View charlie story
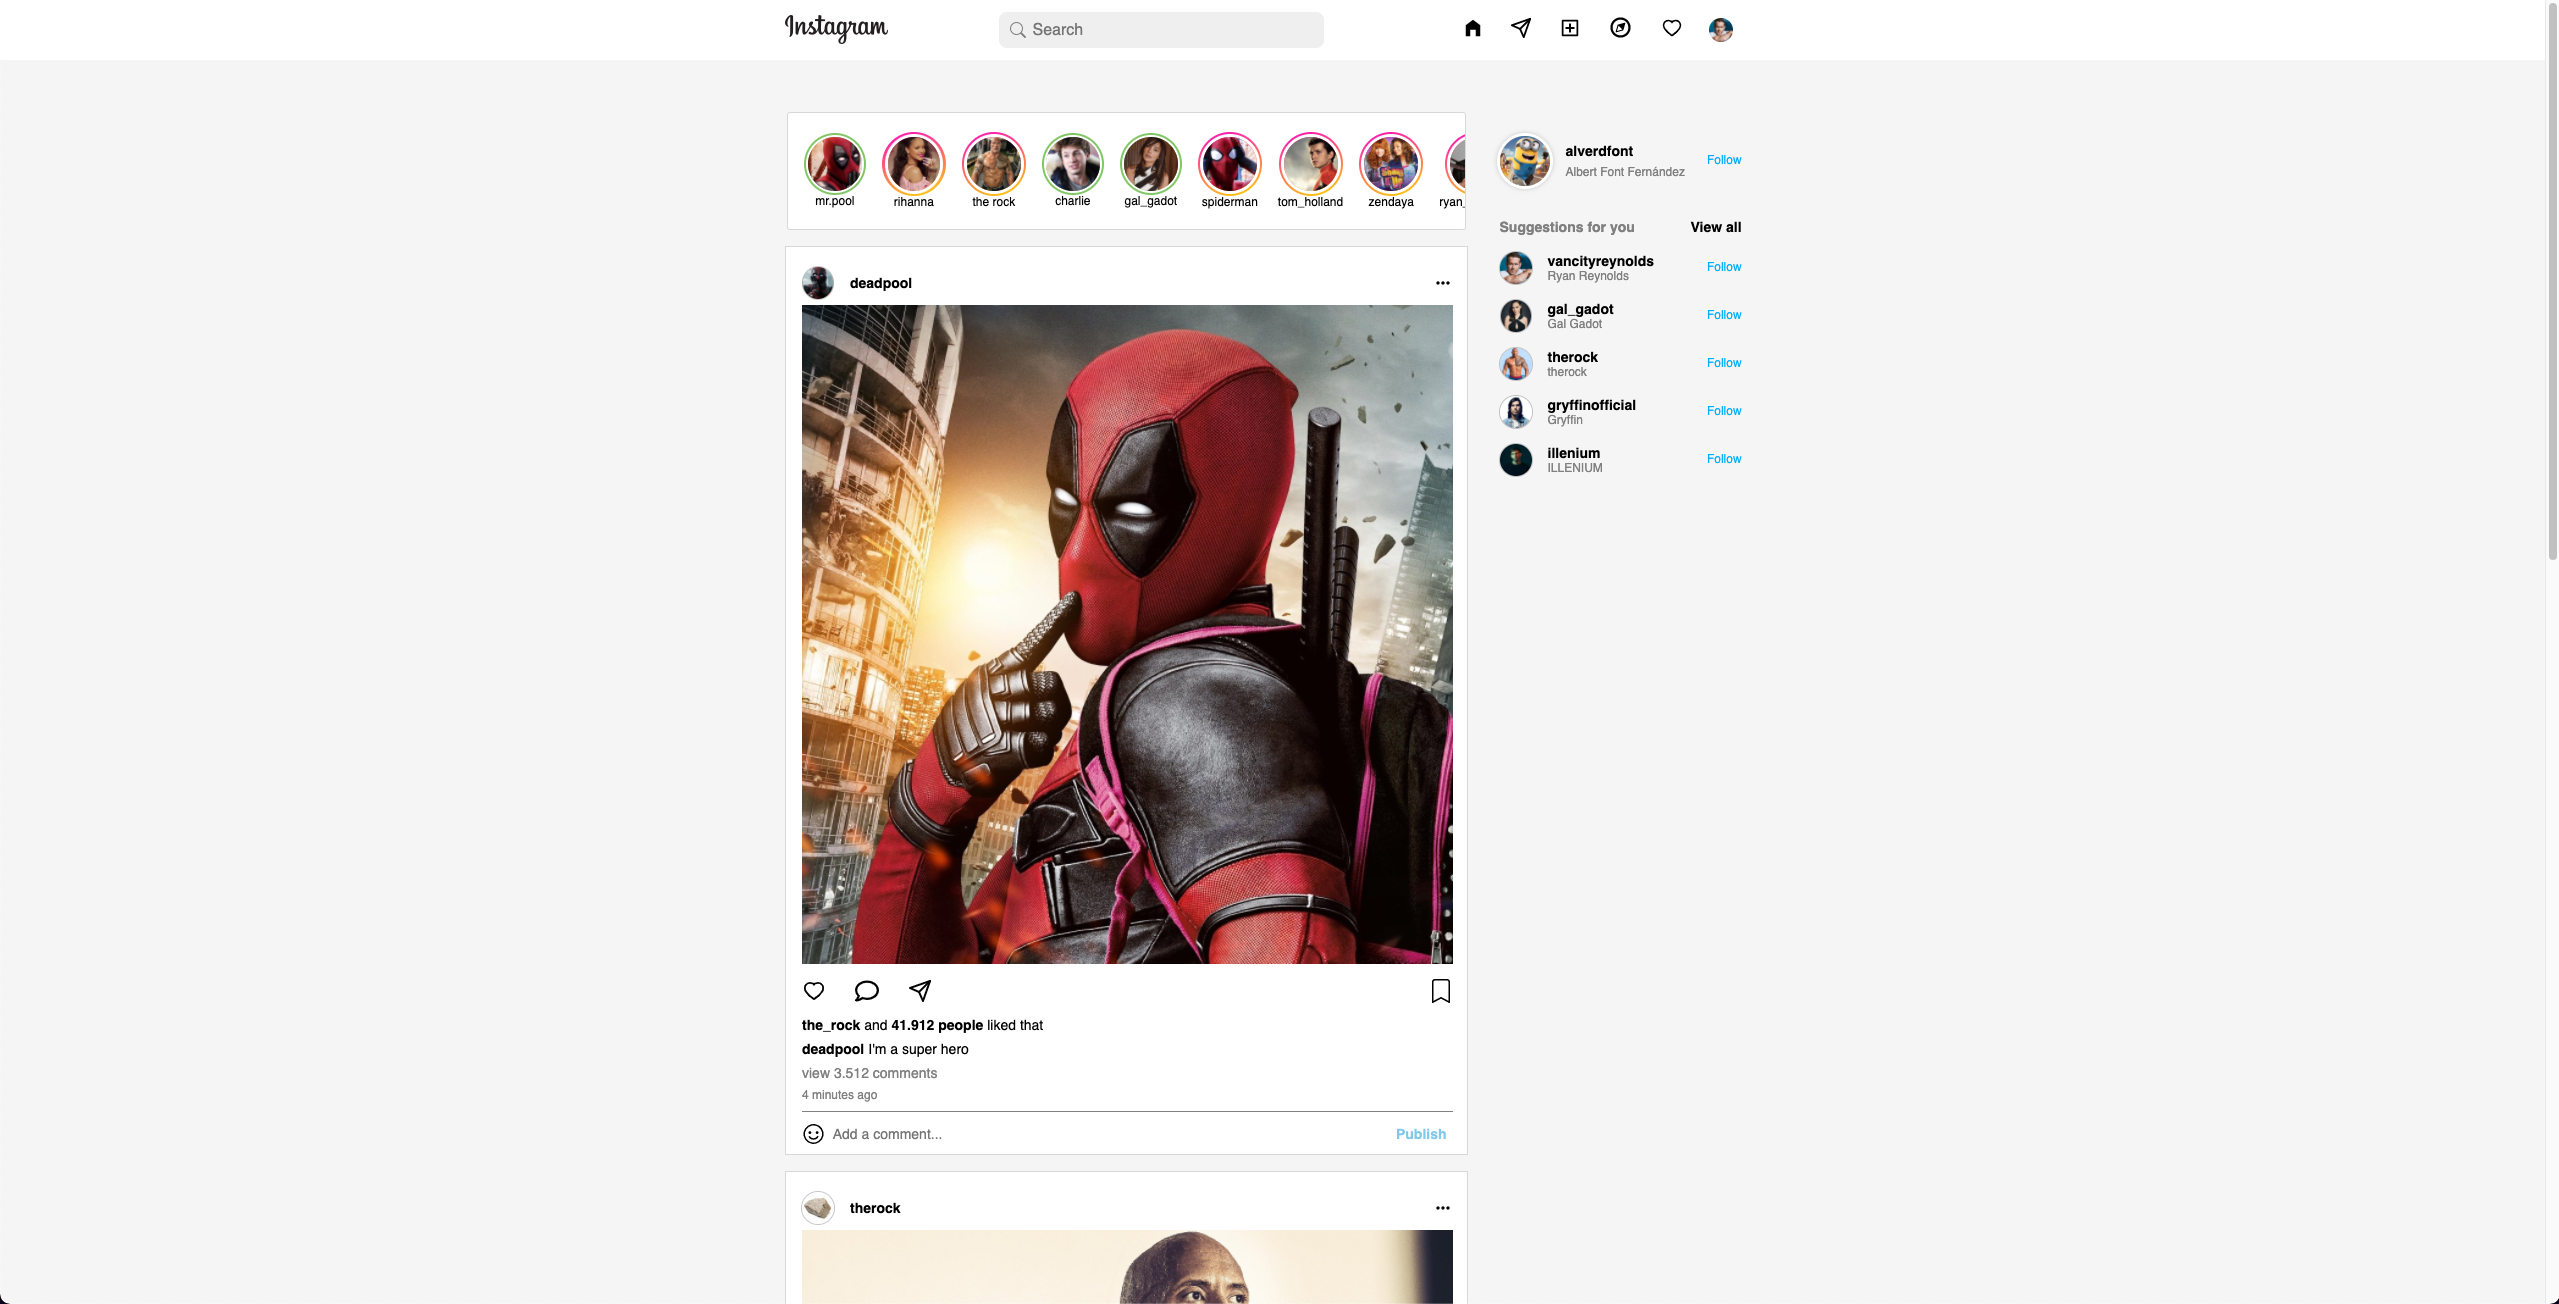The height and width of the screenshot is (1304, 2559). [1072, 164]
